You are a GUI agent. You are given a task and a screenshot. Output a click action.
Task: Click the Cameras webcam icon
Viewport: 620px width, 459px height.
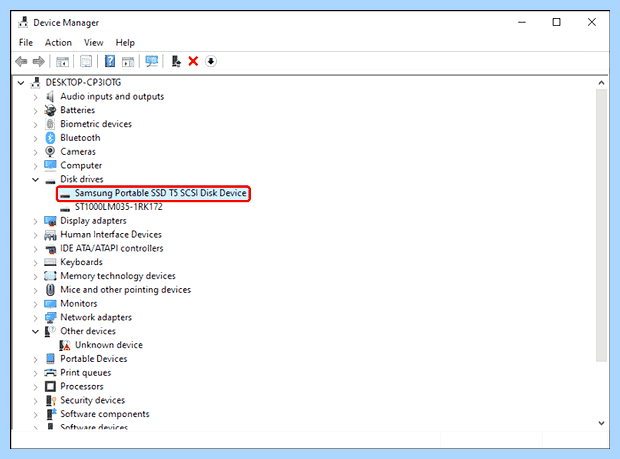pos(50,151)
